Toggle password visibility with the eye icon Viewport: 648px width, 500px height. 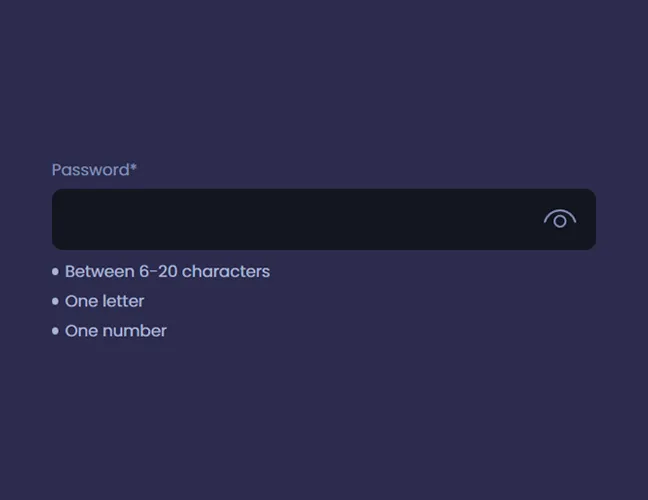click(x=559, y=219)
